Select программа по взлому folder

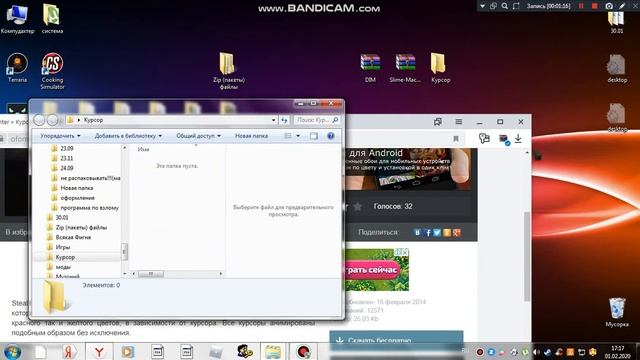click(85, 208)
